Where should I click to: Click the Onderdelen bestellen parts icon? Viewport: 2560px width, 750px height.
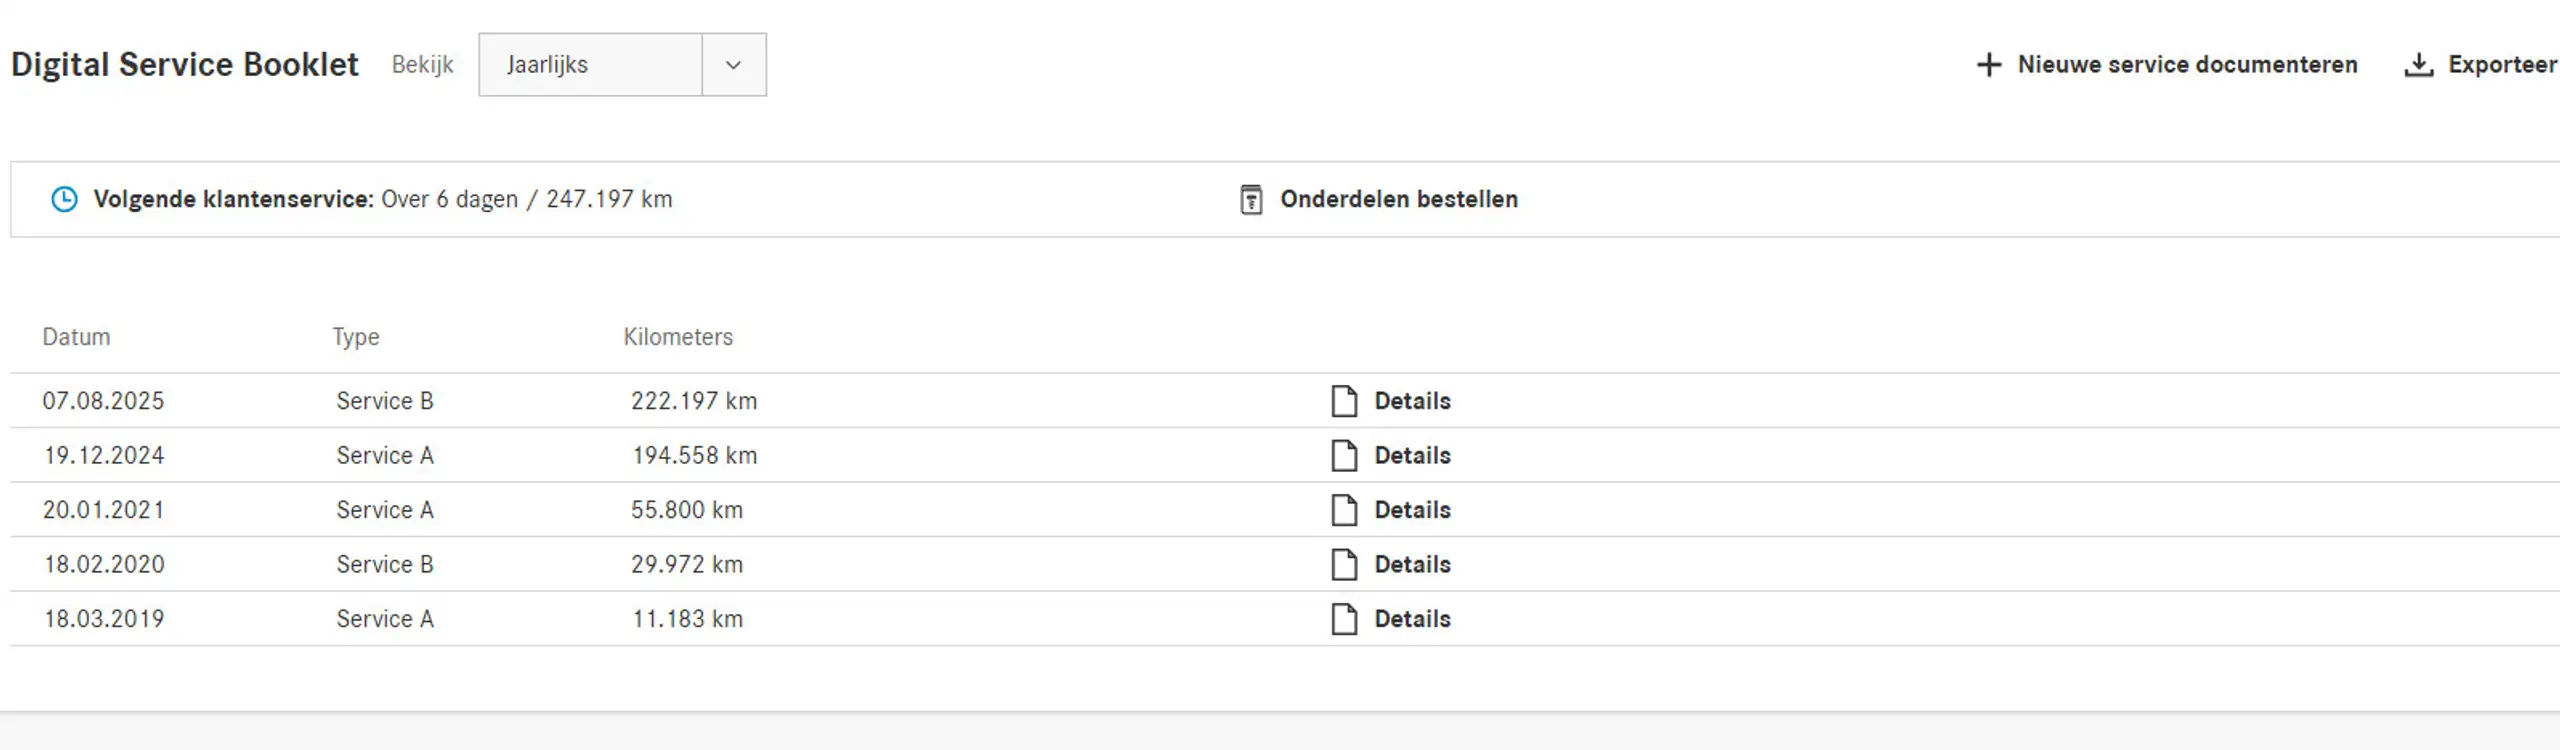(1251, 199)
